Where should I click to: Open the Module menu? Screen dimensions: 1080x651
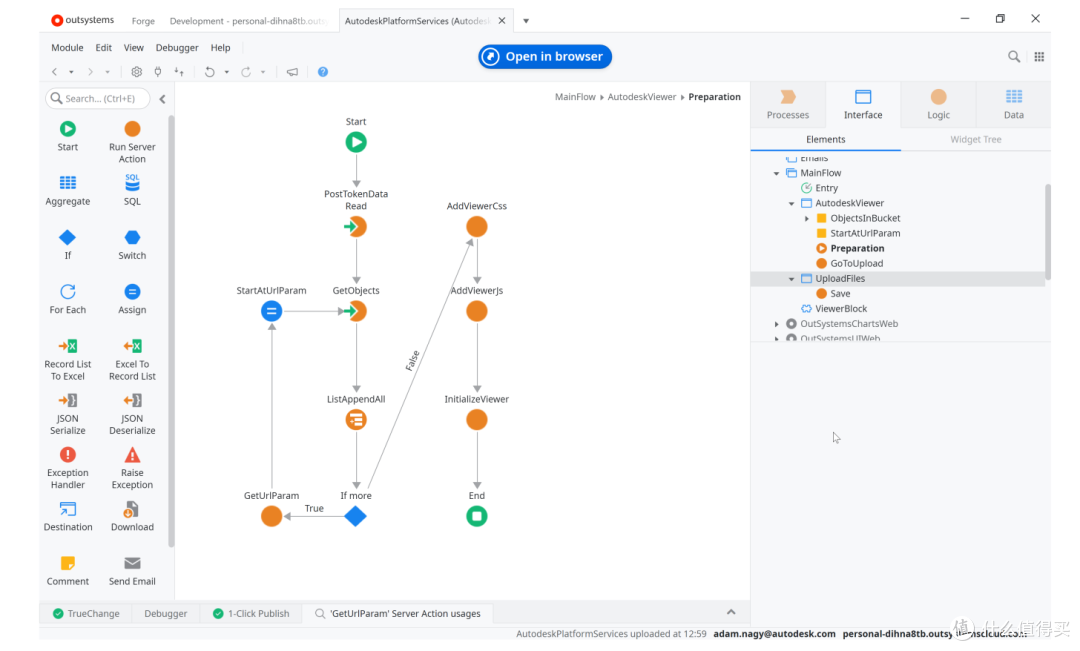(67, 48)
